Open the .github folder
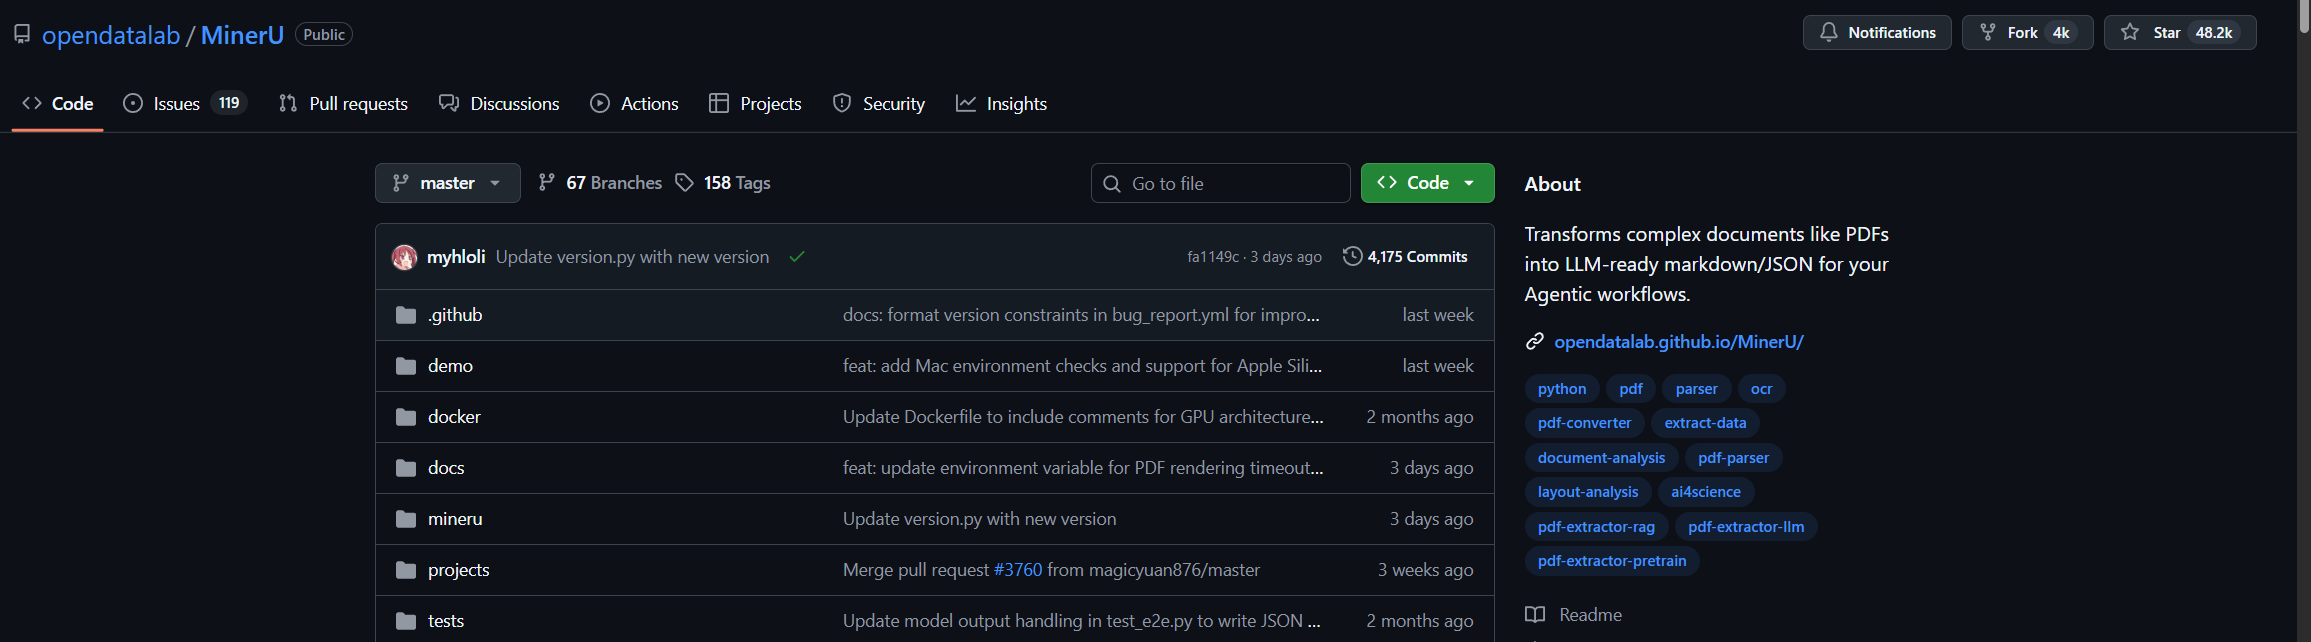 (x=455, y=315)
